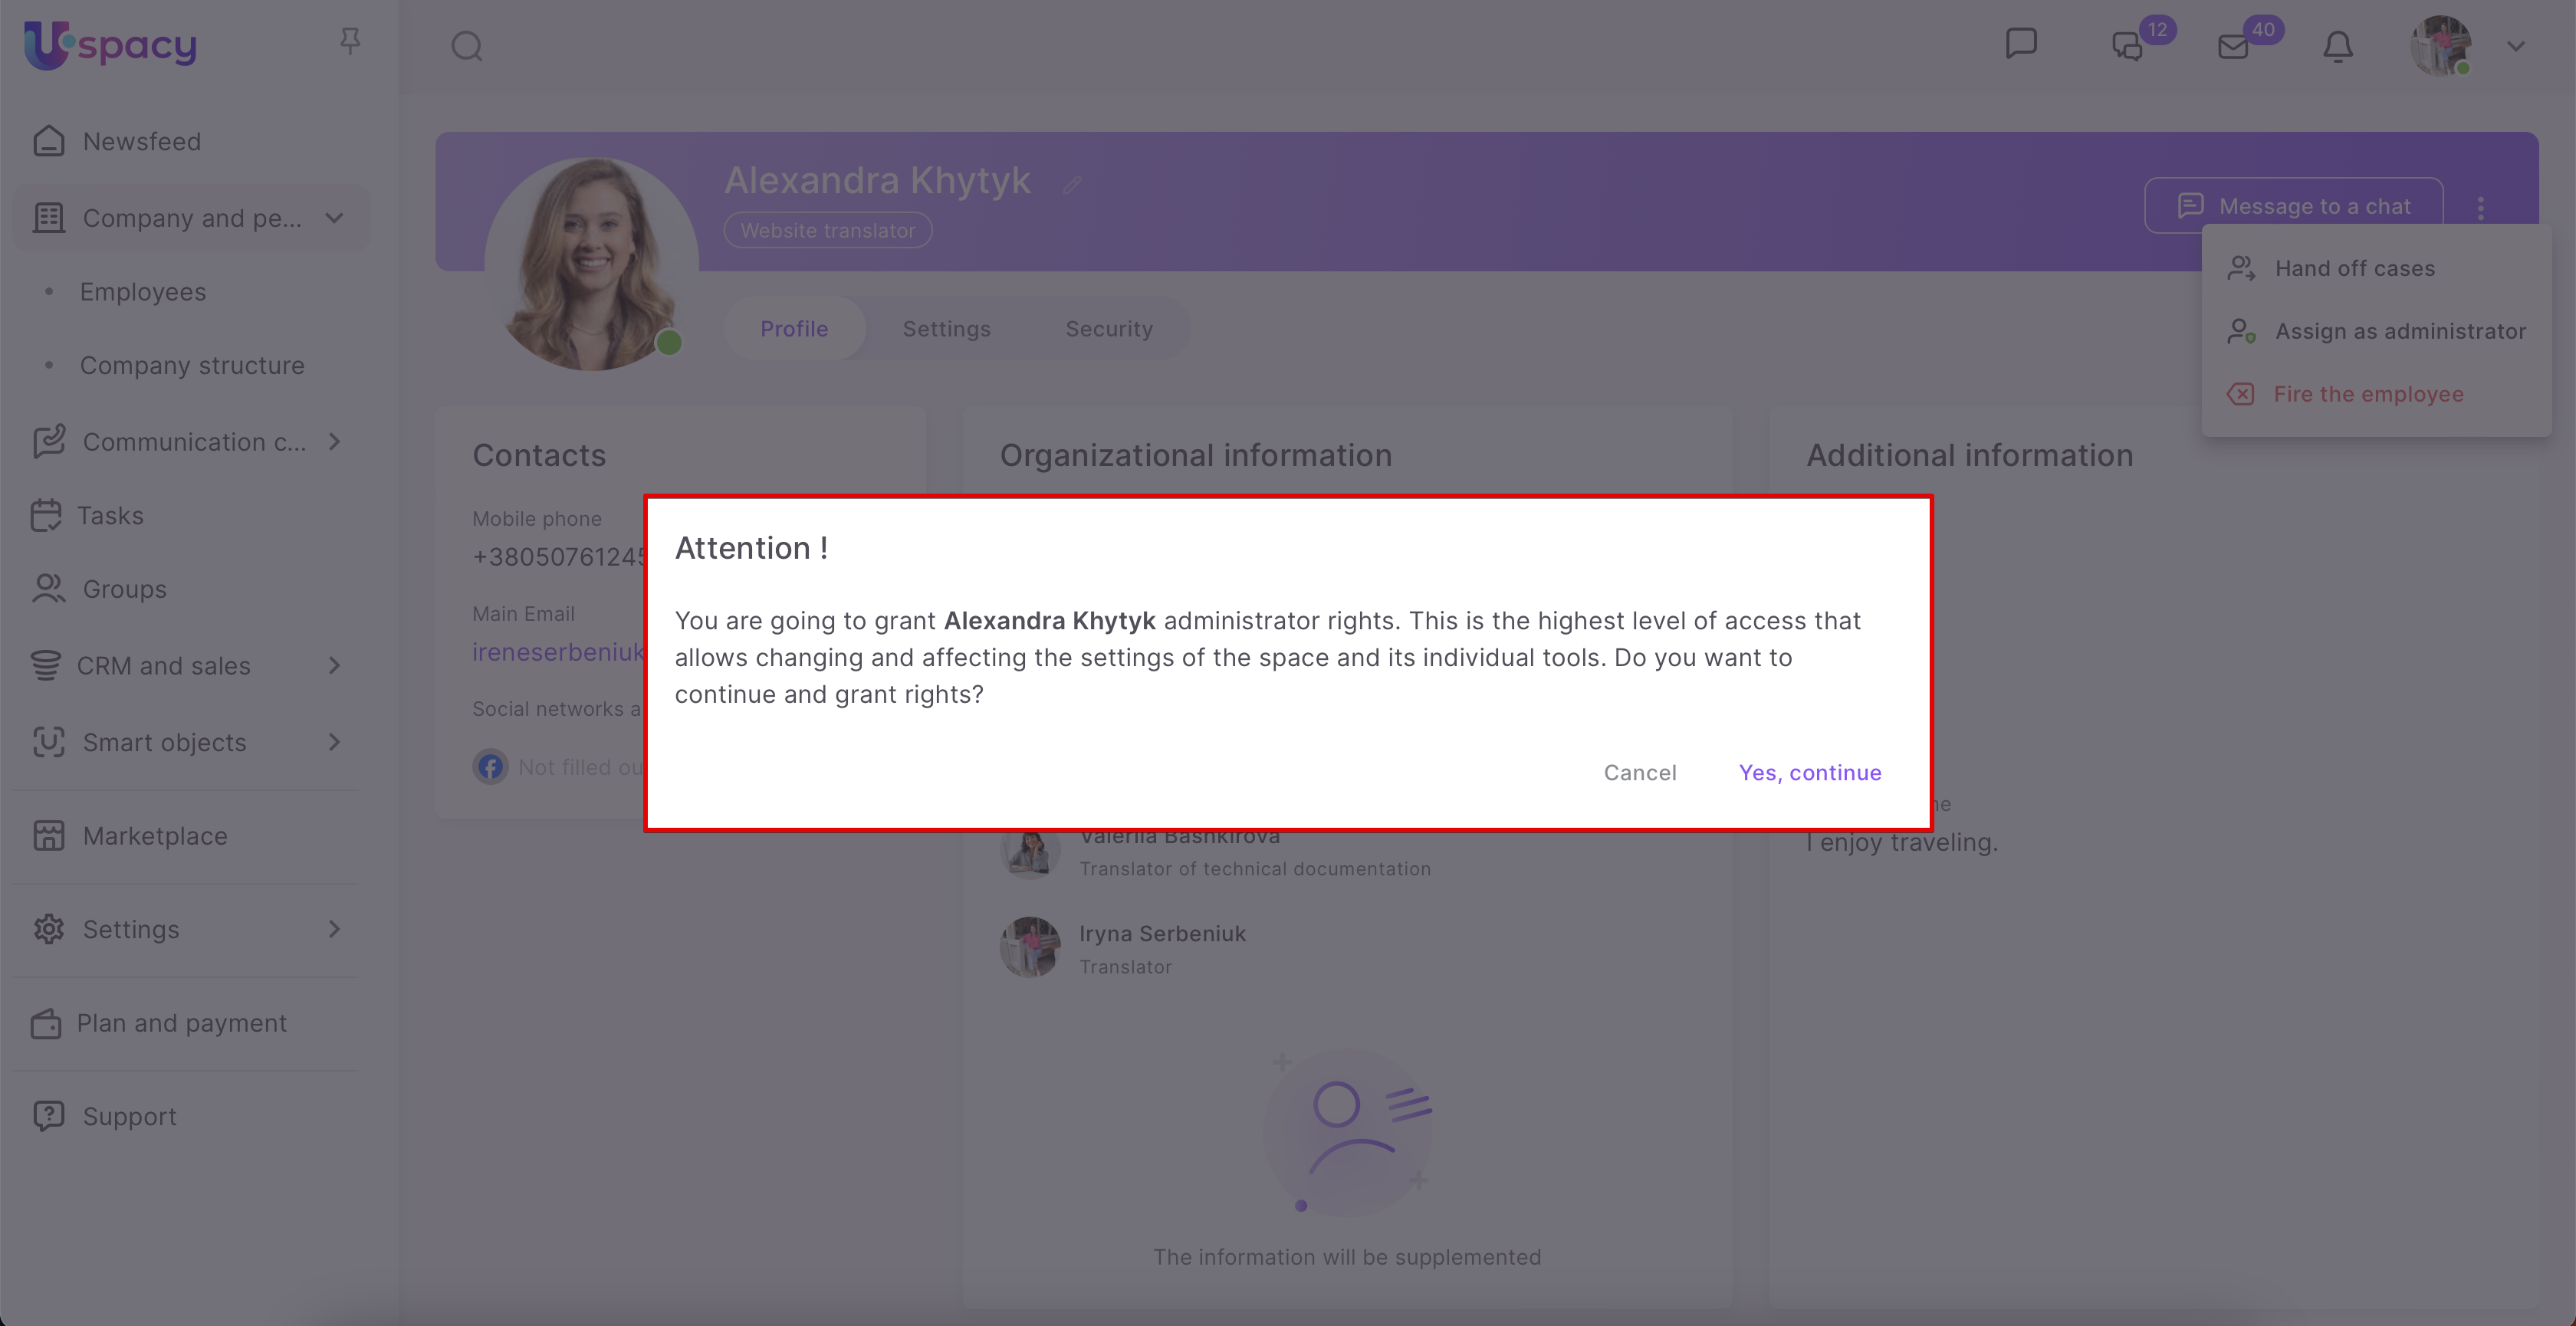This screenshot has width=2576, height=1326.
Task: Confirm with Yes, continue
Action: point(1809,772)
